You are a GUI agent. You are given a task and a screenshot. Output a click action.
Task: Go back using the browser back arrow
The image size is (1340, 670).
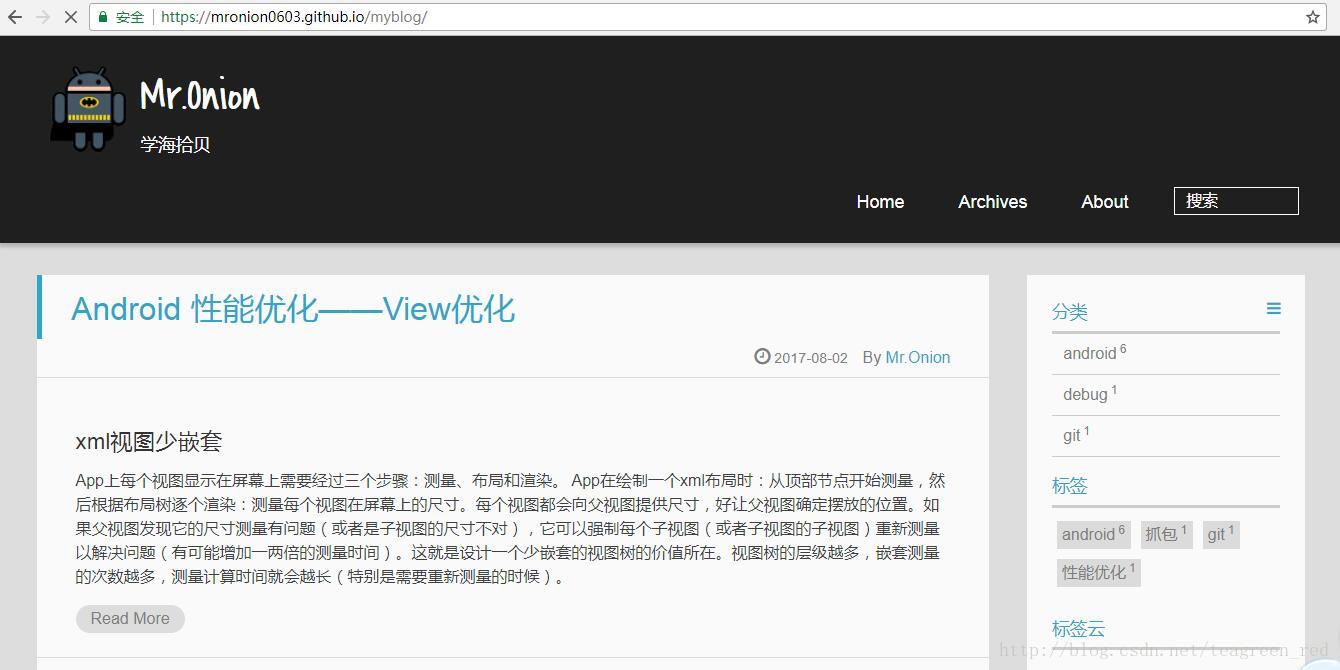tap(15, 17)
